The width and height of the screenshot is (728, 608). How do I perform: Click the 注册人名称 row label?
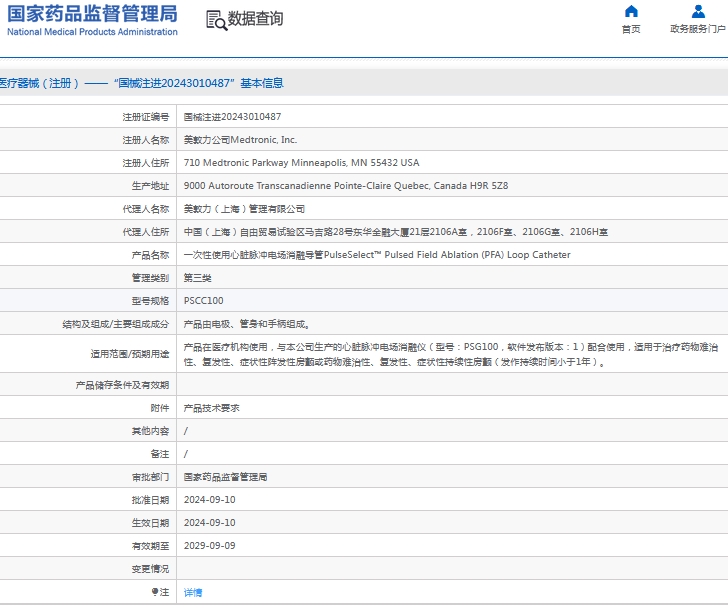tap(146, 140)
